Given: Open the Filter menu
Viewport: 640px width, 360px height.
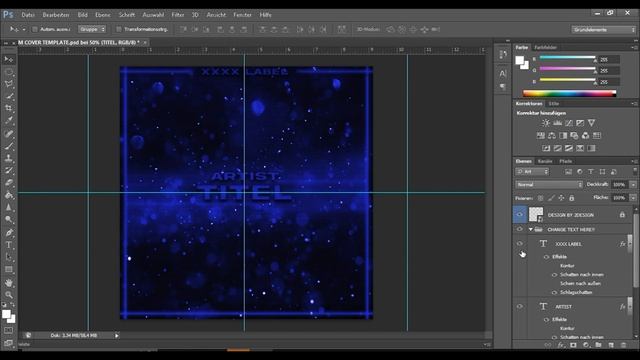Looking at the screenshot, I should 178,15.
